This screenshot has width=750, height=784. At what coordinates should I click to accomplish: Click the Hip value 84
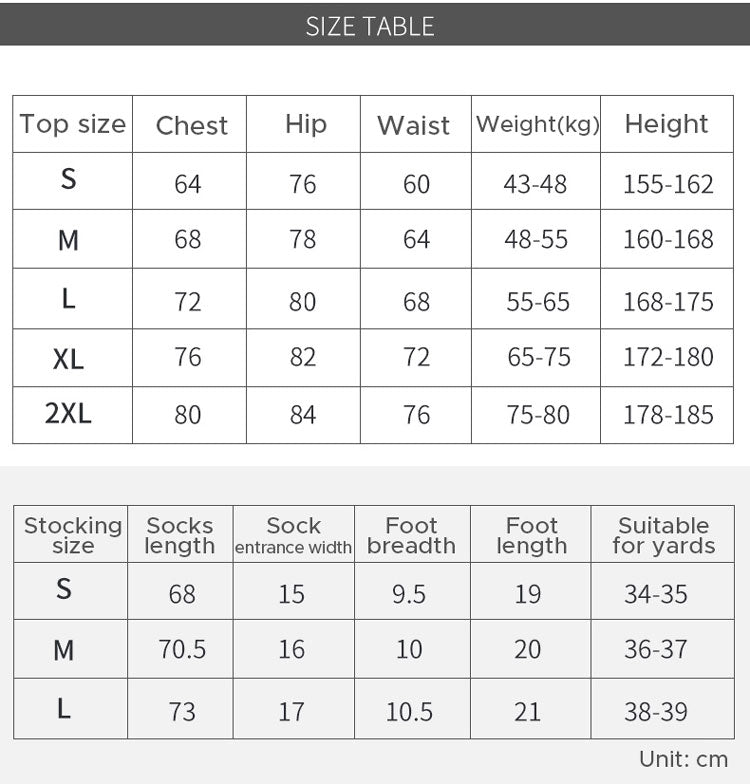coord(302,414)
